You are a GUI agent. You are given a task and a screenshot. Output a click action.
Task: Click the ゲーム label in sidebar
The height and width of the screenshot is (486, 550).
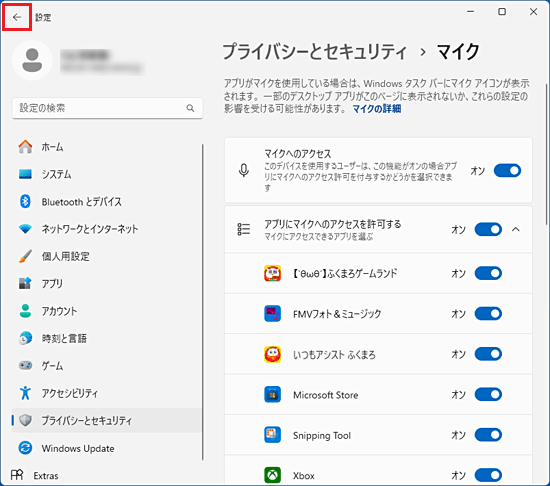tap(52, 366)
